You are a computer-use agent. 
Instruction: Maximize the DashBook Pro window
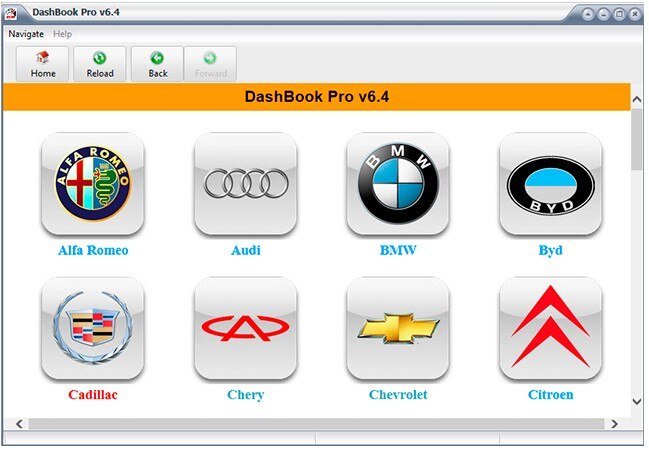click(619, 14)
